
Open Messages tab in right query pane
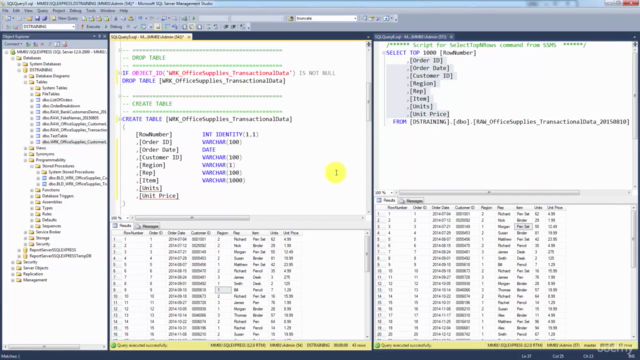tap(412, 201)
